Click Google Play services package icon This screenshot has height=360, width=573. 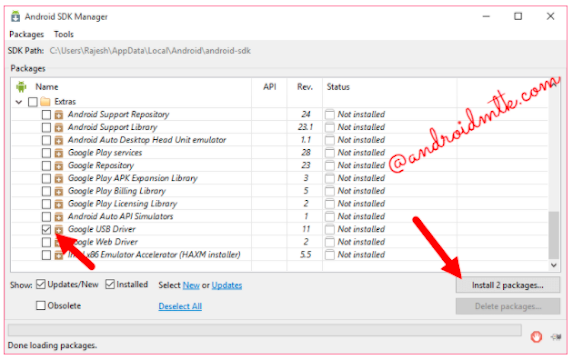(x=58, y=153)
